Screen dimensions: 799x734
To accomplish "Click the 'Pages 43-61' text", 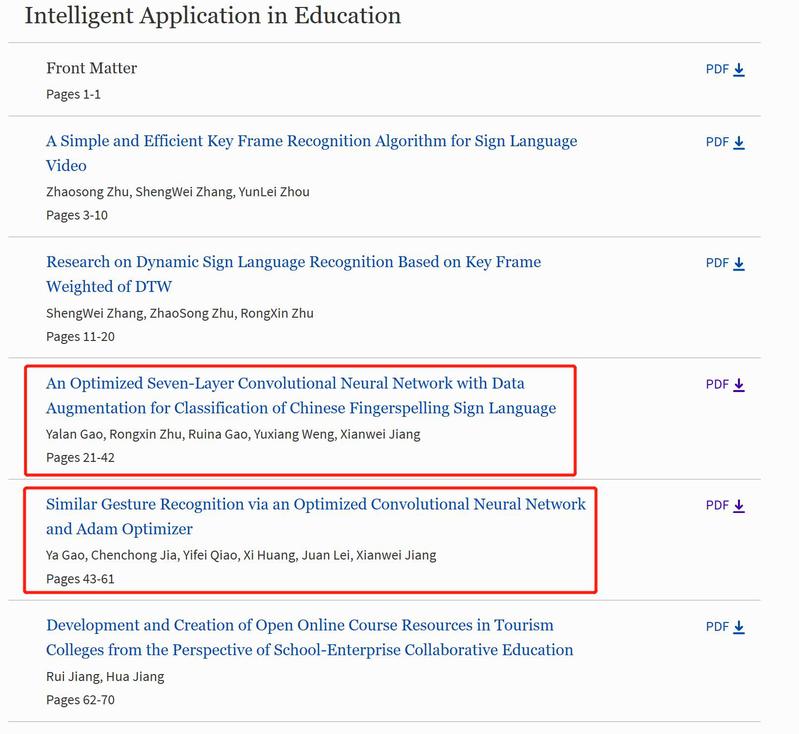I will [x=80, y=579].
